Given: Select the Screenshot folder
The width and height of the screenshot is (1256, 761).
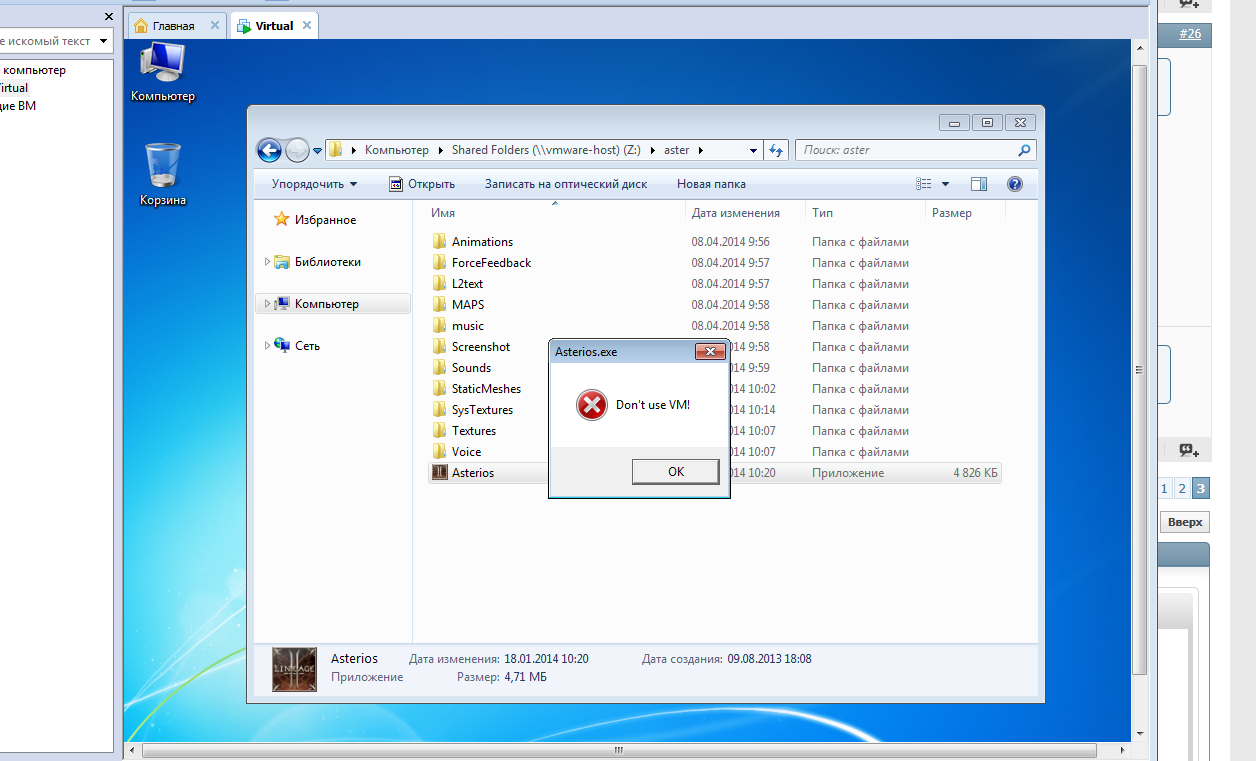Looking at the screenshot, I should 480,347.
